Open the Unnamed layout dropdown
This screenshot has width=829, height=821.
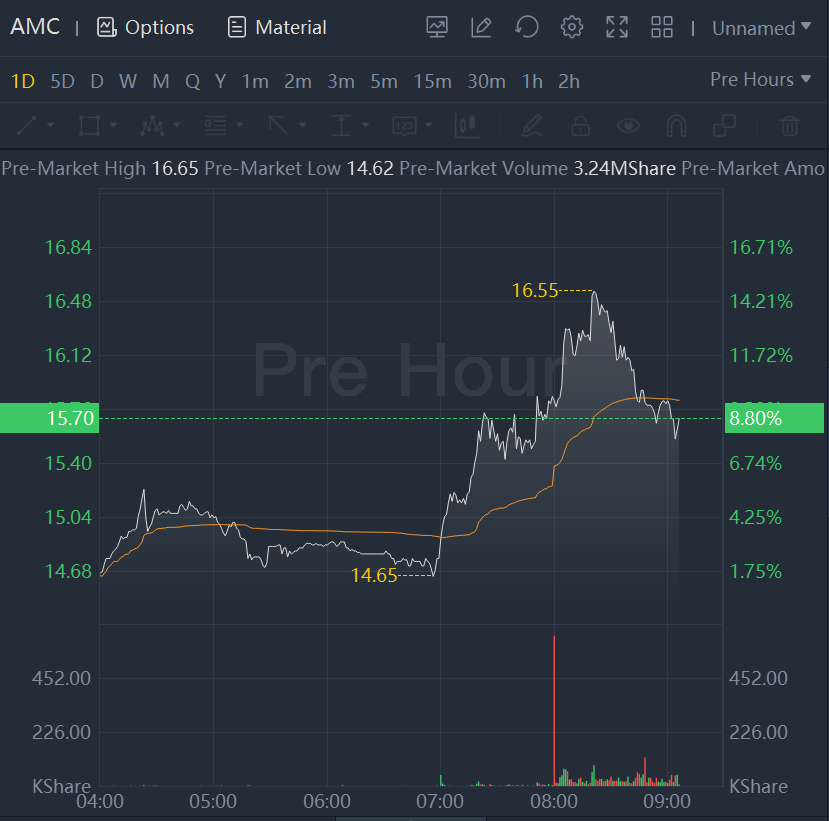point(761,28)
